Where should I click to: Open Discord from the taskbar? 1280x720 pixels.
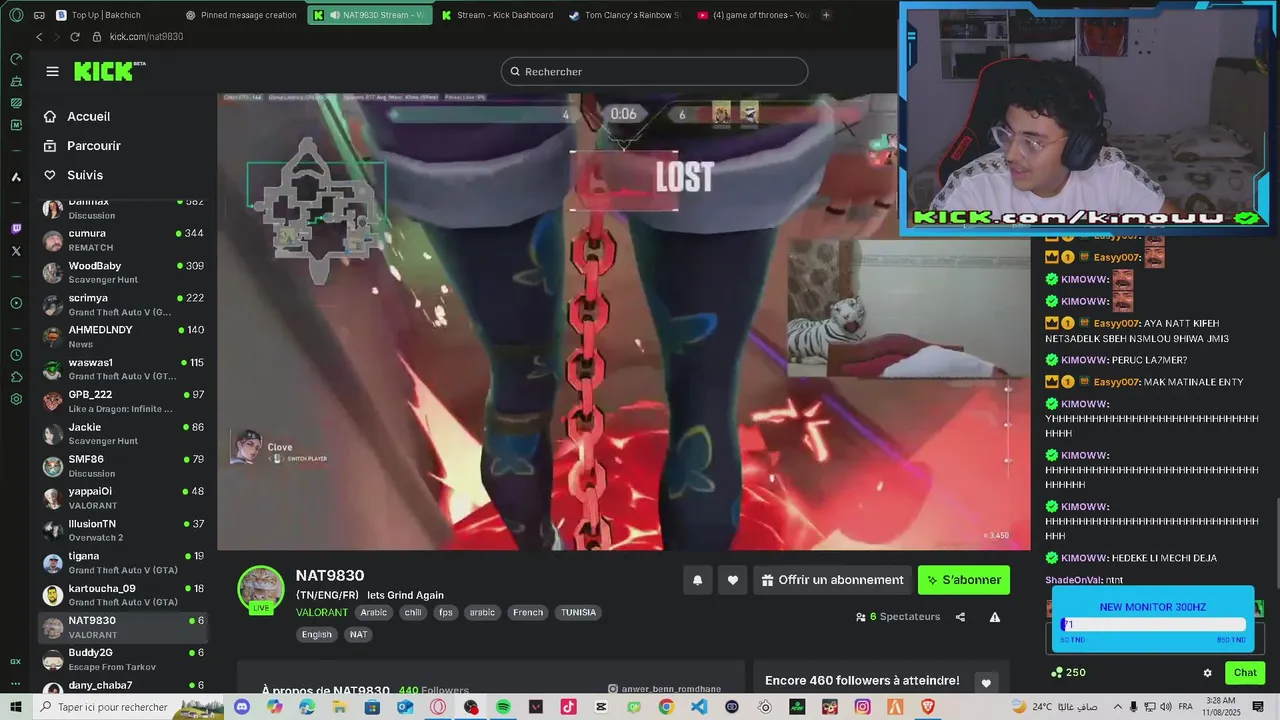[242, 707]
